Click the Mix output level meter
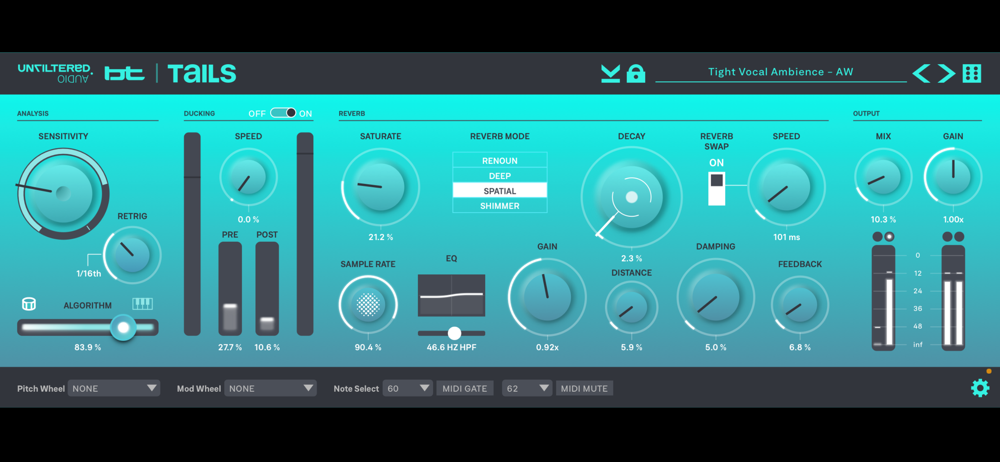1000x462 pixels. coord(883,297)
